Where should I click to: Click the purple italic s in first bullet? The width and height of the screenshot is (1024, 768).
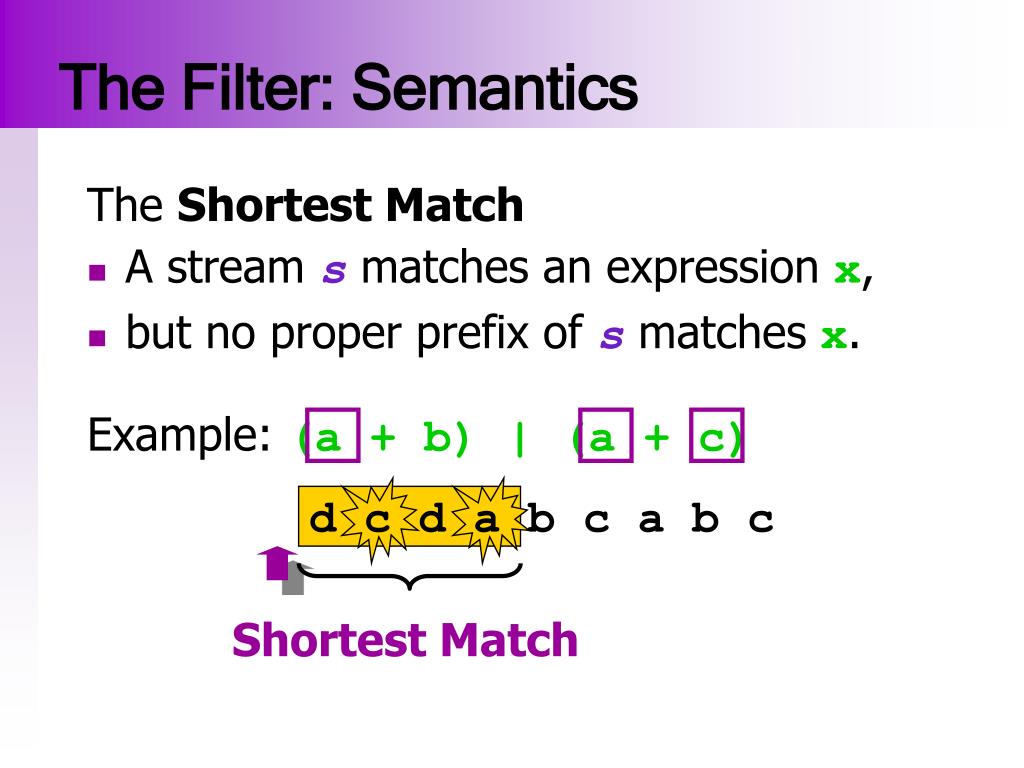click(x=334, y=271)
